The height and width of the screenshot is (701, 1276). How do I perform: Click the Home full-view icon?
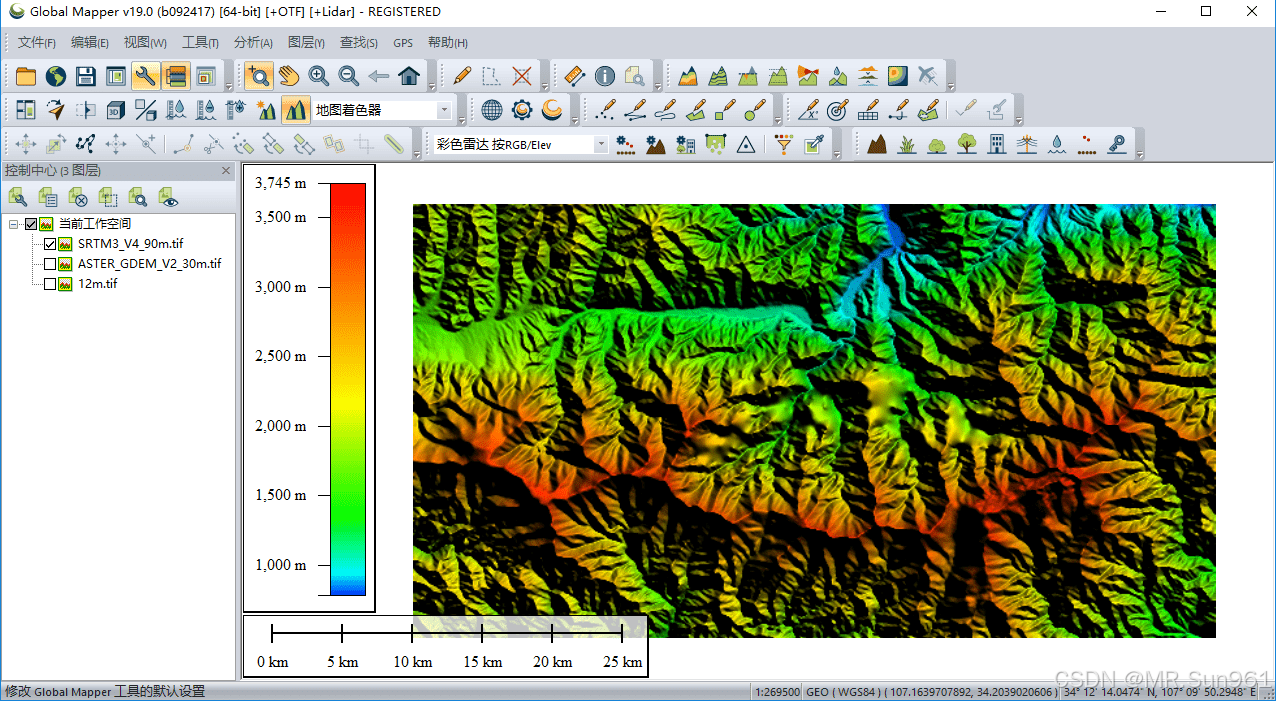[x=408, y=76]
